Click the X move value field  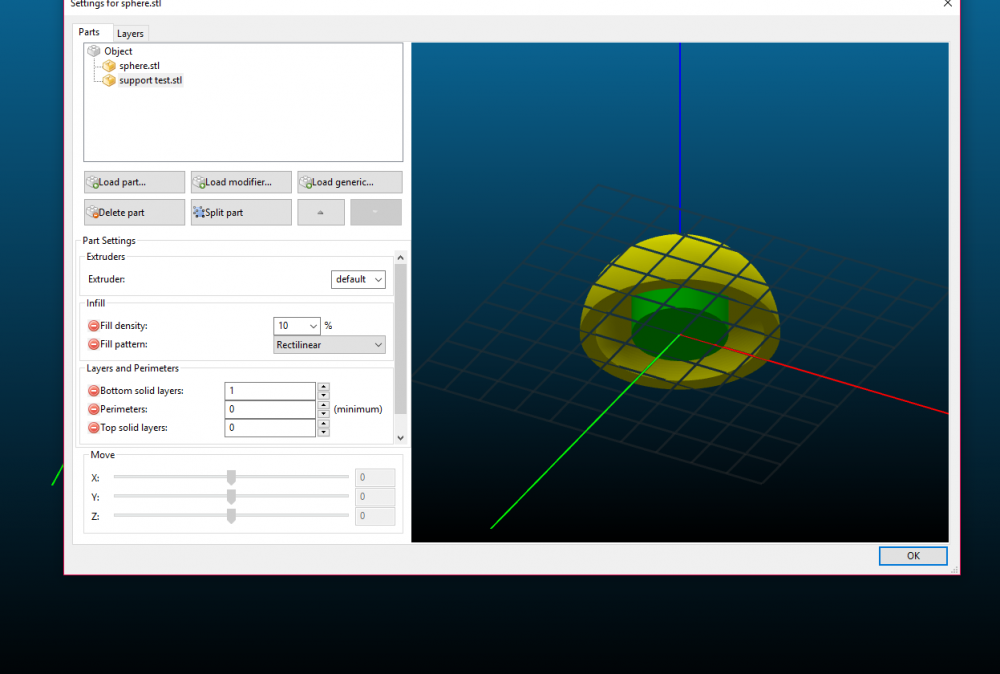(x=375, y=478)
